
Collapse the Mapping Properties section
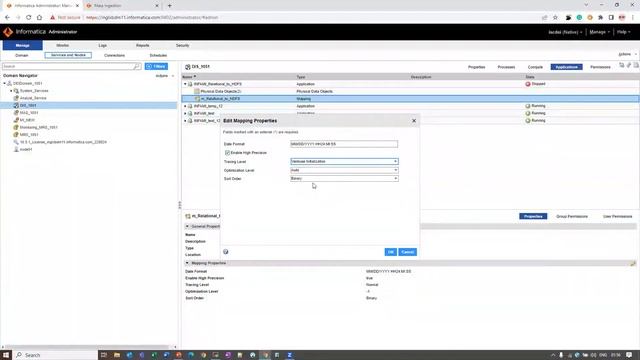coord(187,263)
